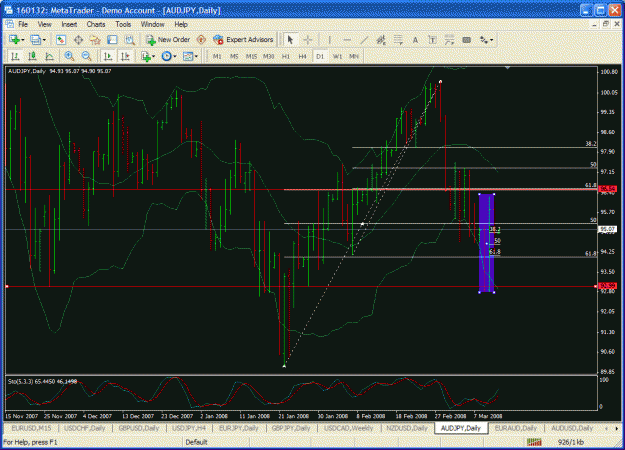Switch to the USDJPY,H4 chart tab

coord(189,428)
